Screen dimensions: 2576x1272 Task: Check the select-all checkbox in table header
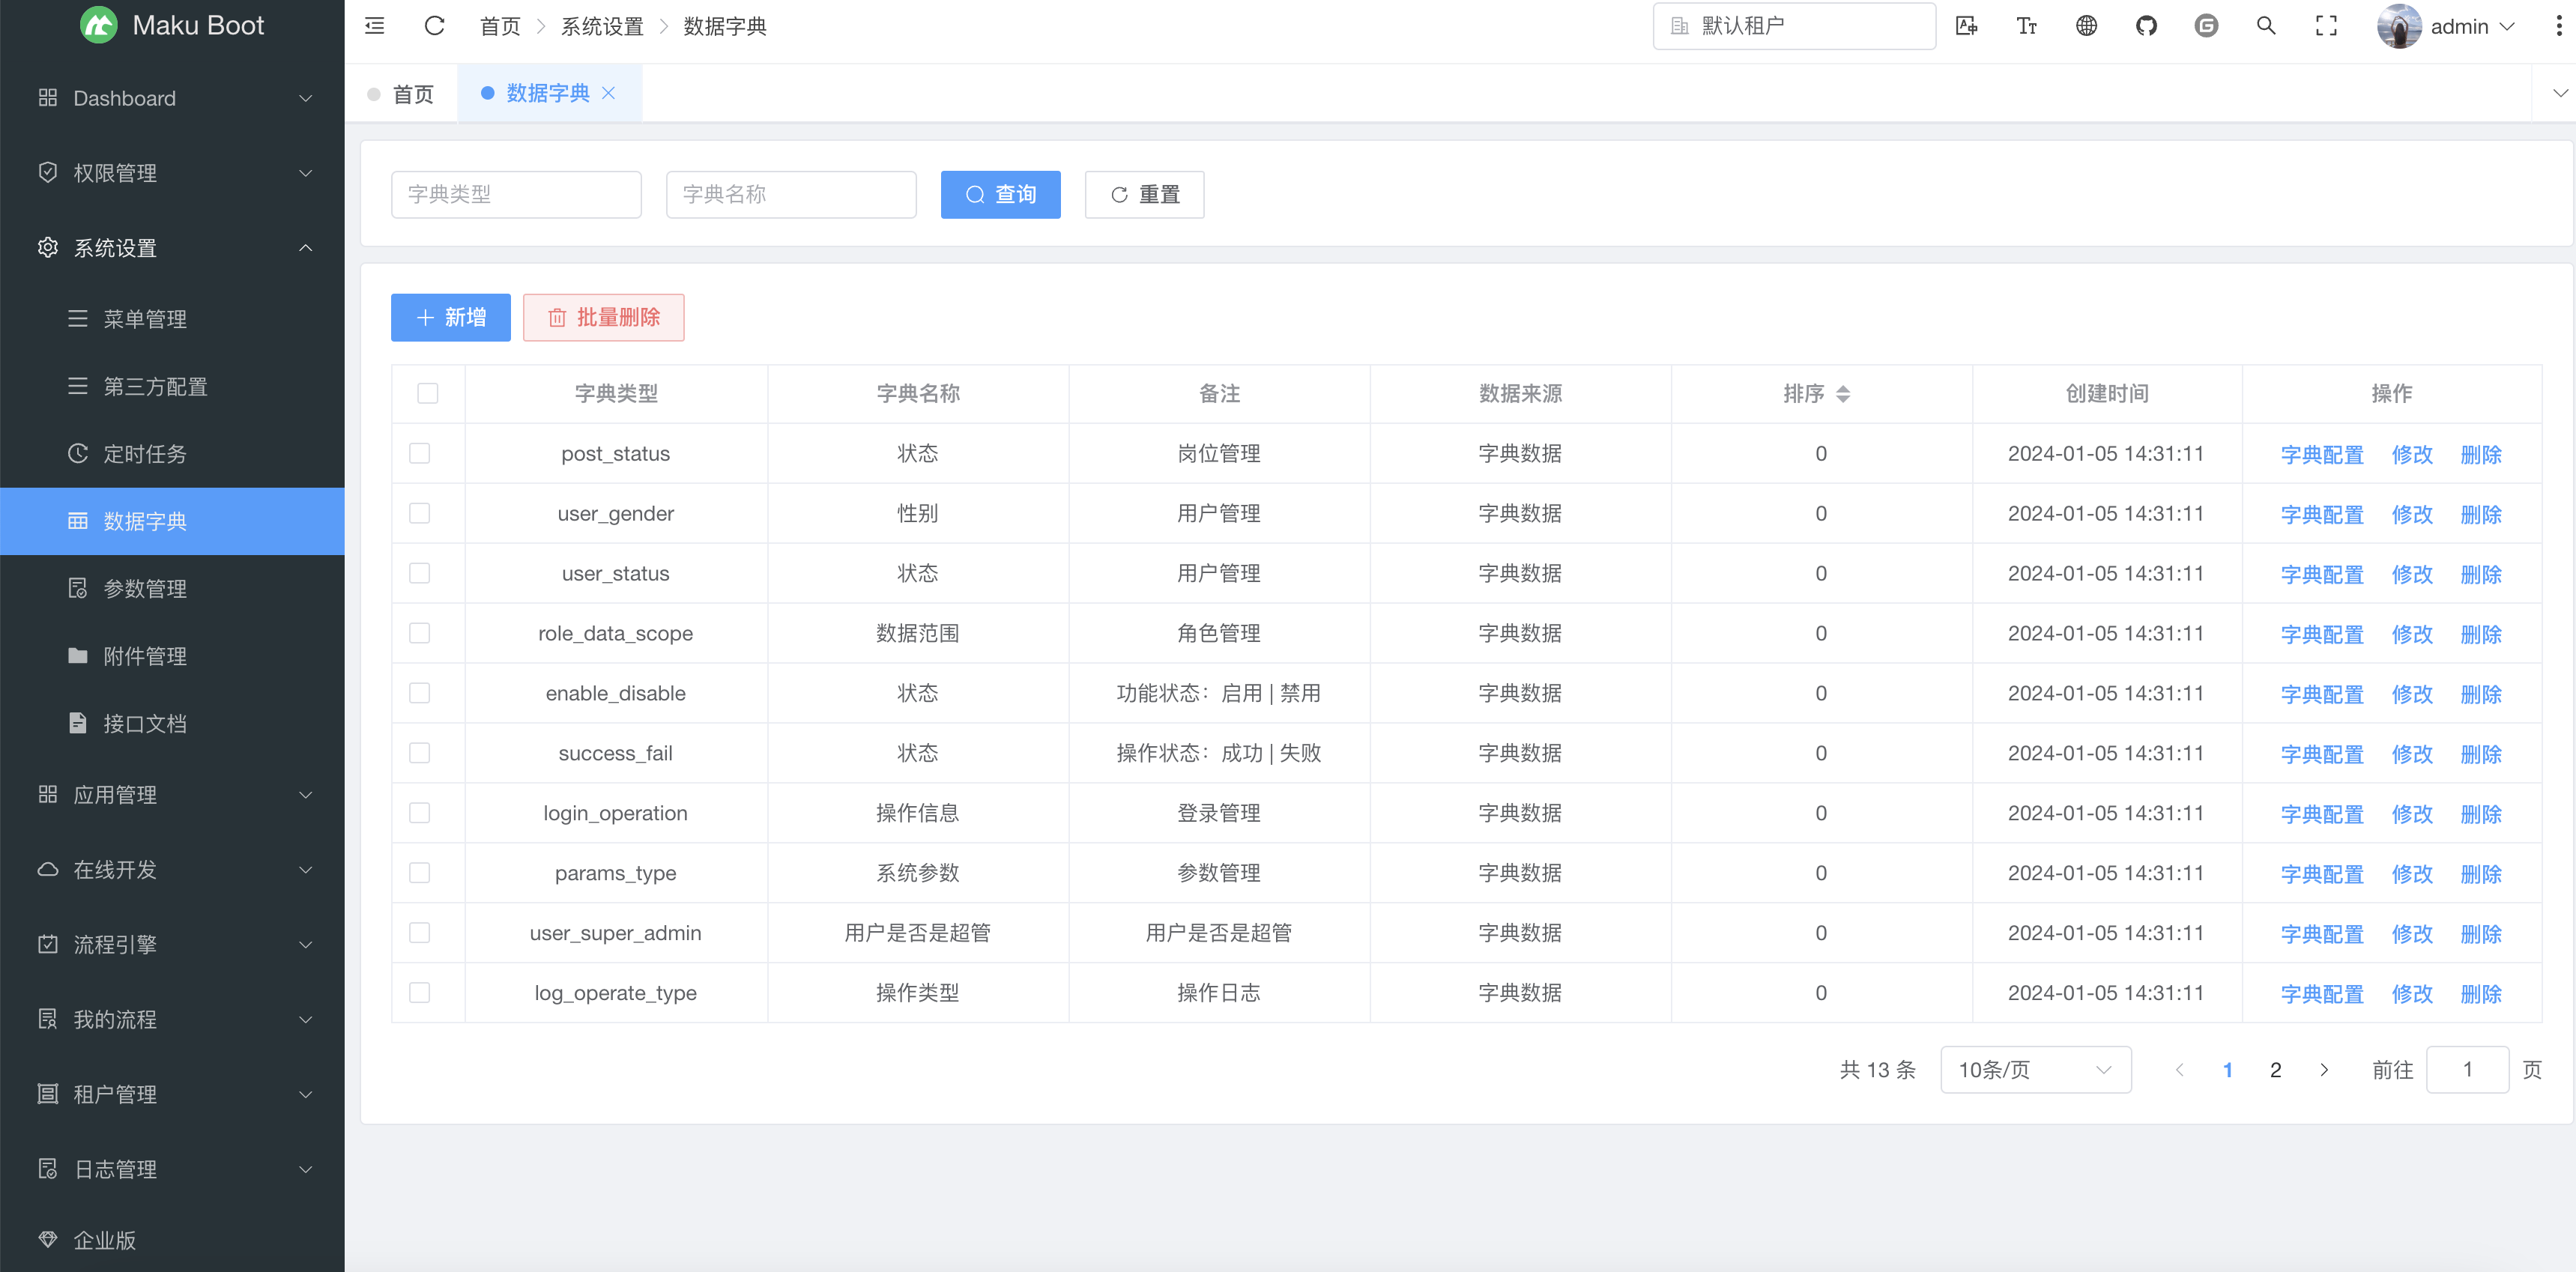(428, 393)
